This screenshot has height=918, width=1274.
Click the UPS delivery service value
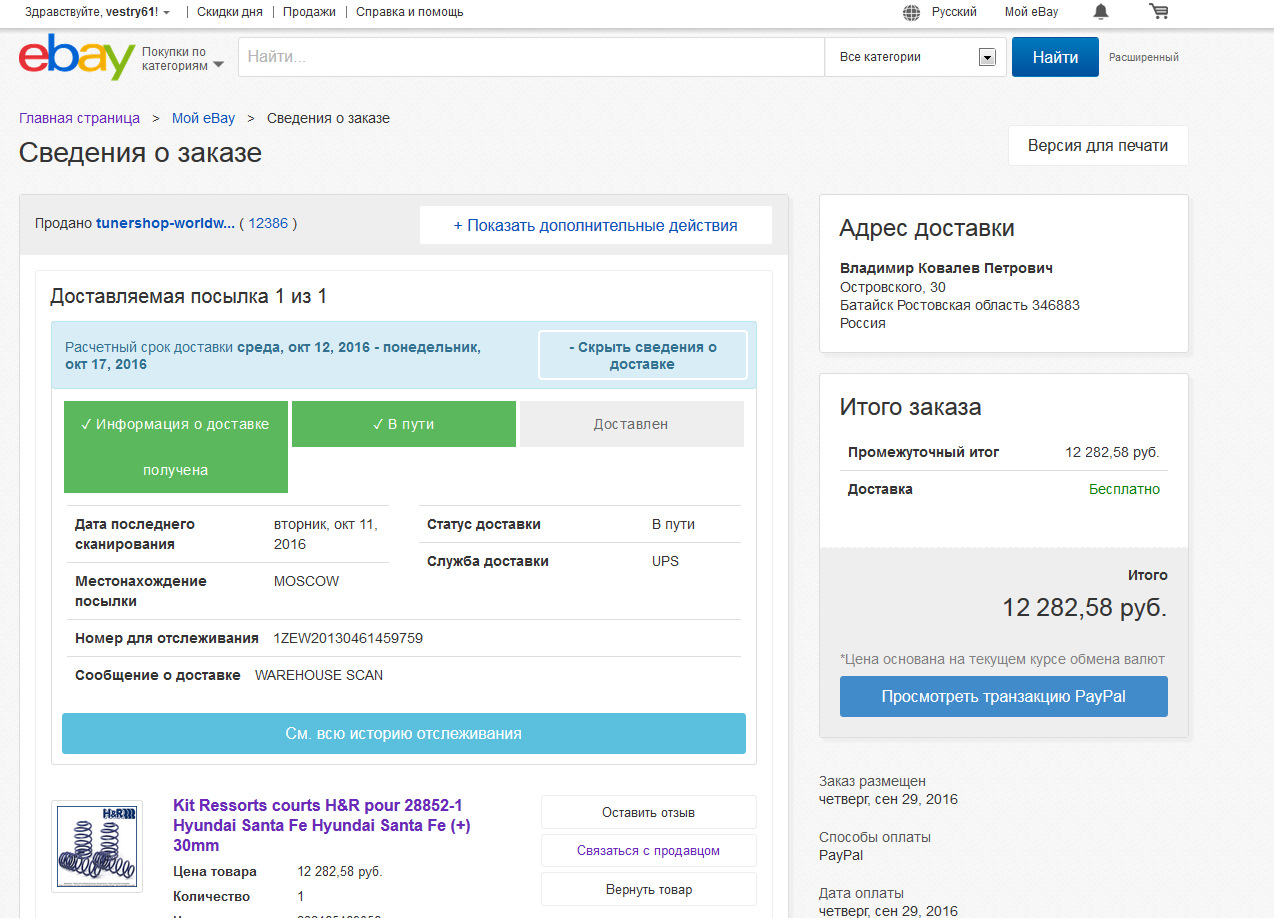[665, 561]
